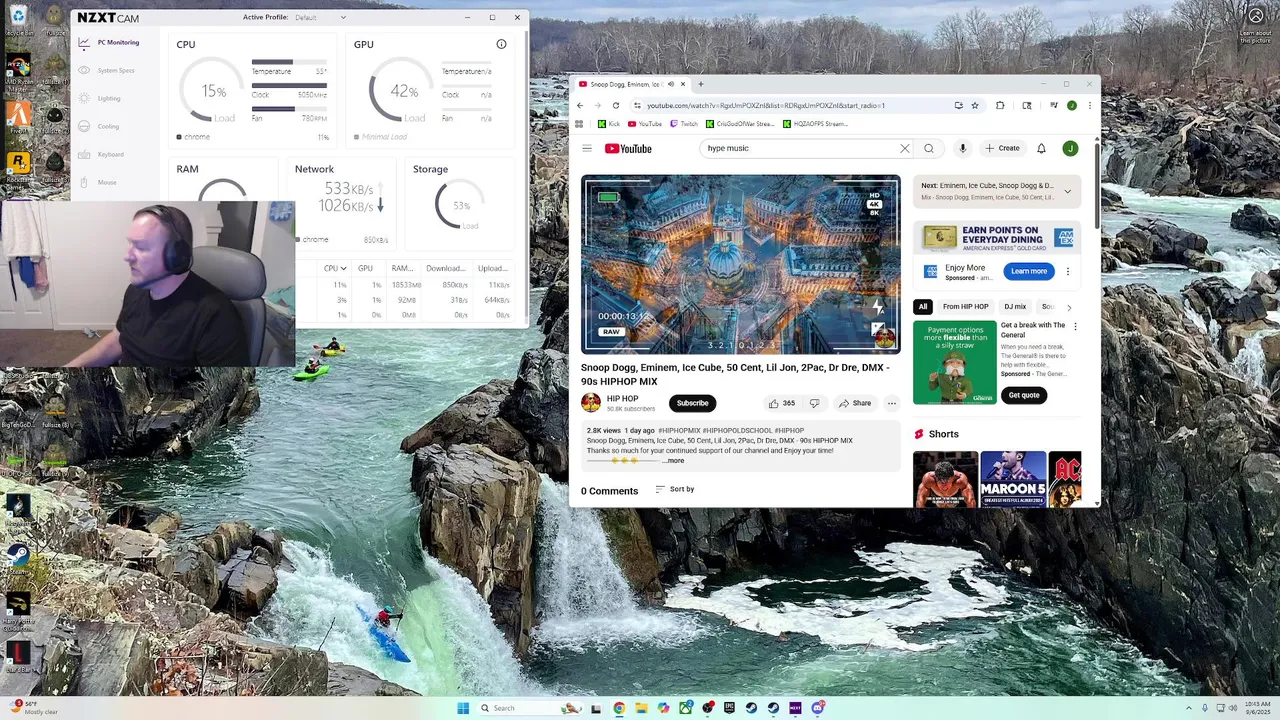Open HIP HOP channel avatar
This screenshot has width=1280, height=720.
(x=591, y=403)
